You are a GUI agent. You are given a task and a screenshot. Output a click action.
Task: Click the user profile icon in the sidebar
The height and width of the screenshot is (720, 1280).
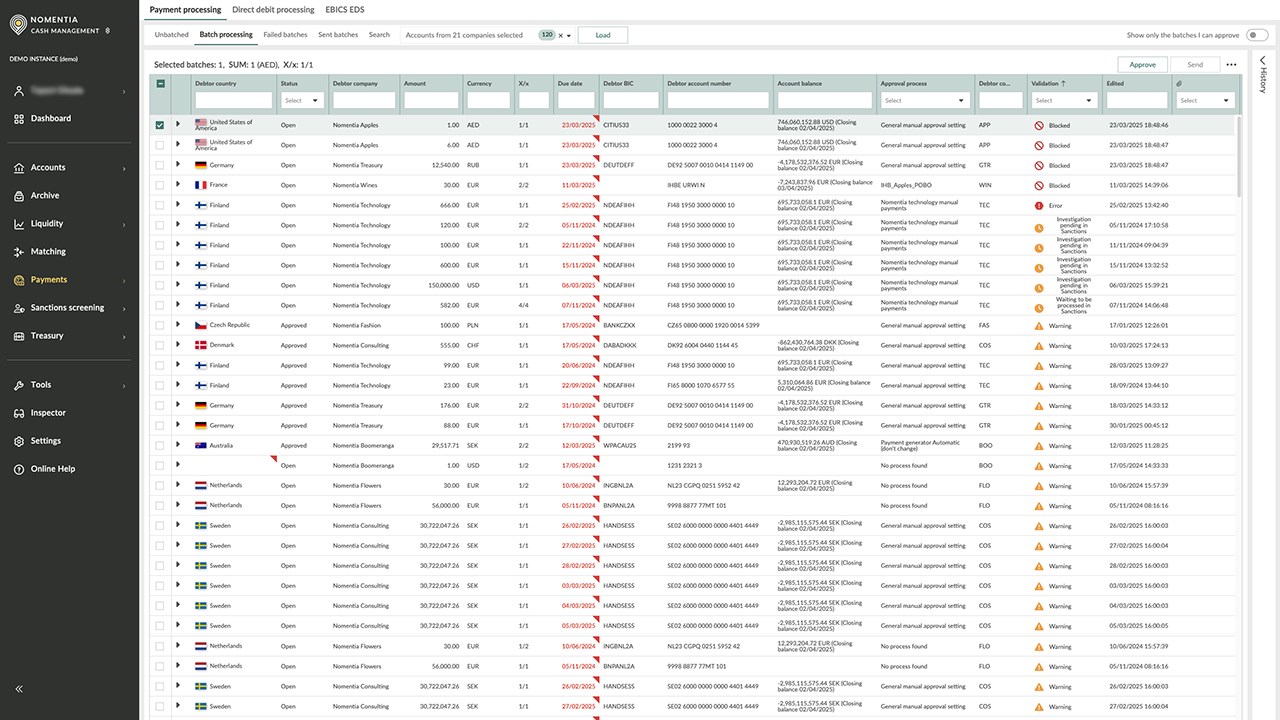19,90
